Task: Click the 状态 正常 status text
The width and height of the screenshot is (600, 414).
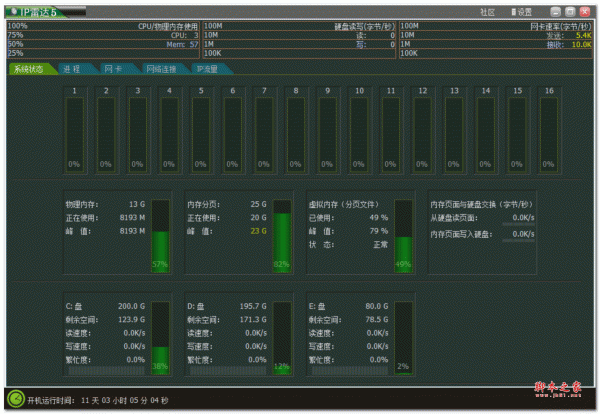Action: 381,244
